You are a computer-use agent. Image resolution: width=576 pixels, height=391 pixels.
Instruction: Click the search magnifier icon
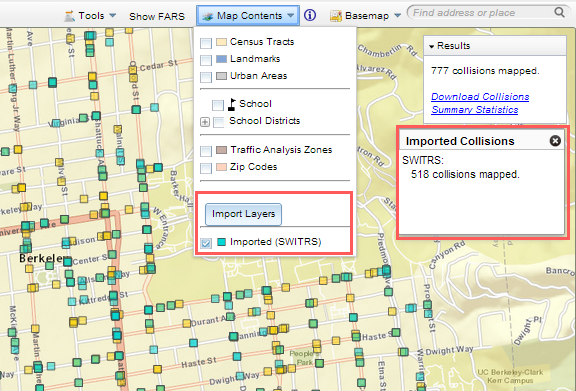tap(559, 12)
